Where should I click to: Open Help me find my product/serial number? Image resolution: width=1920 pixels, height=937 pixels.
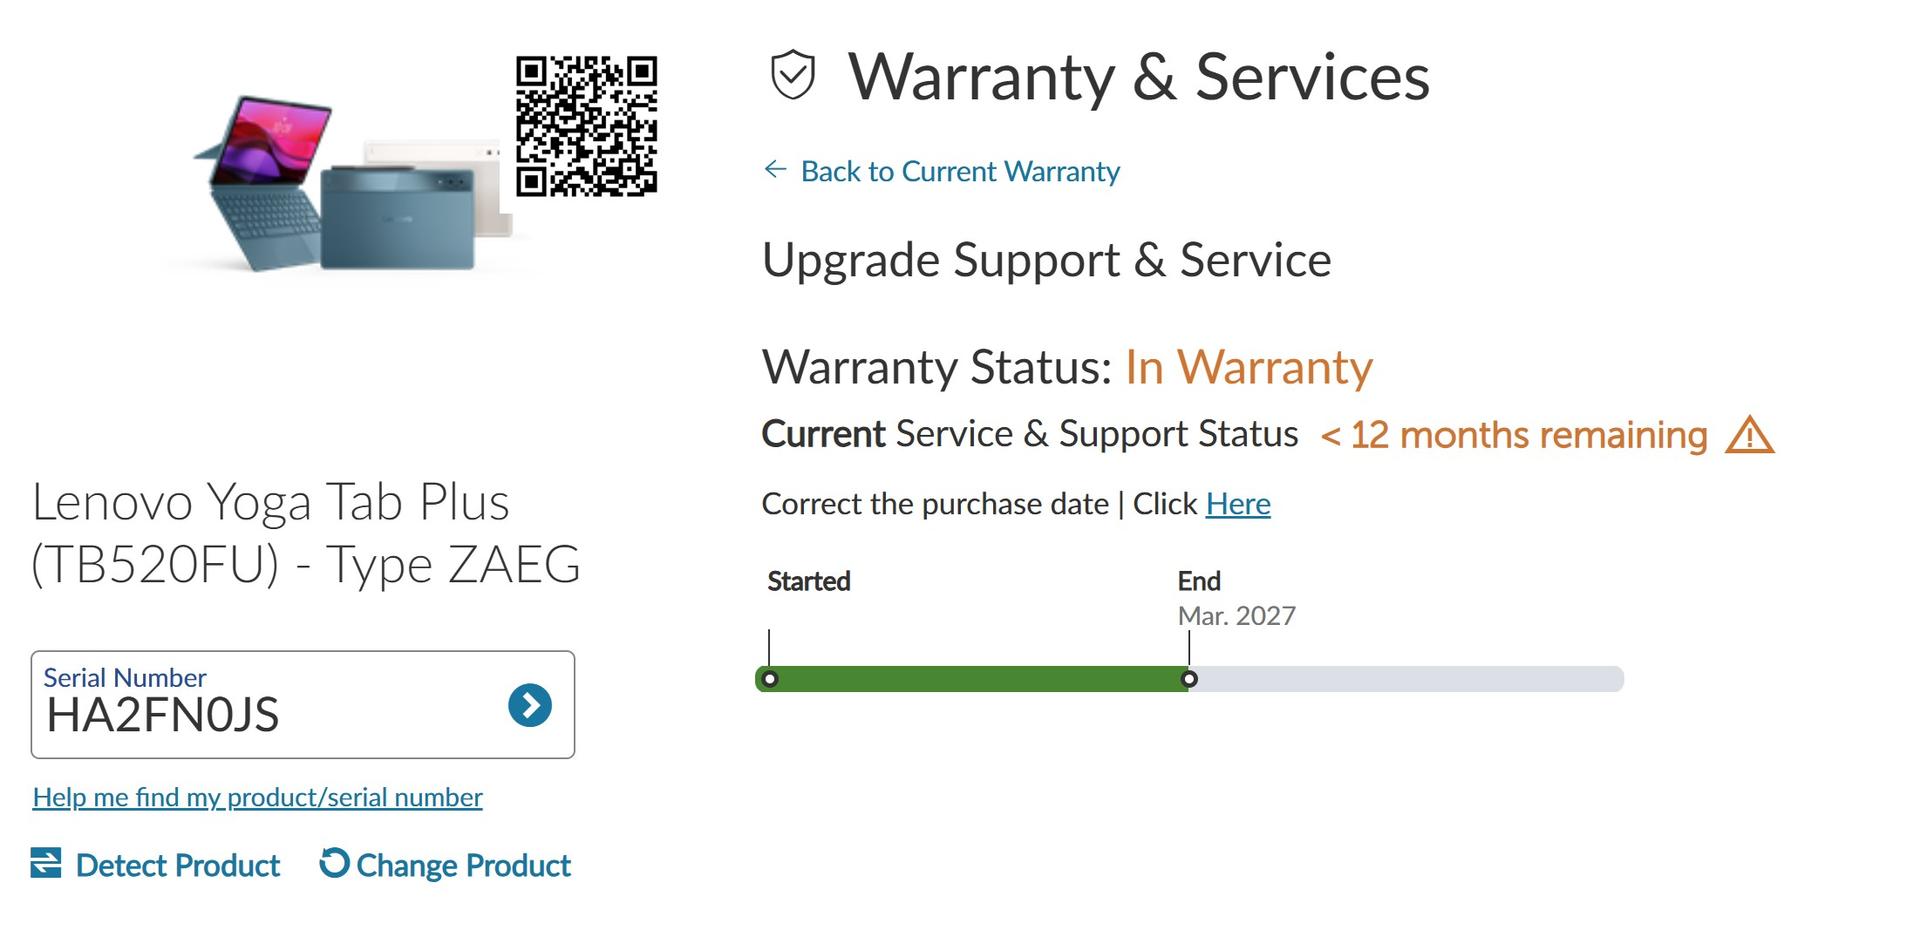pyautogui.click(x=258, y=797)
